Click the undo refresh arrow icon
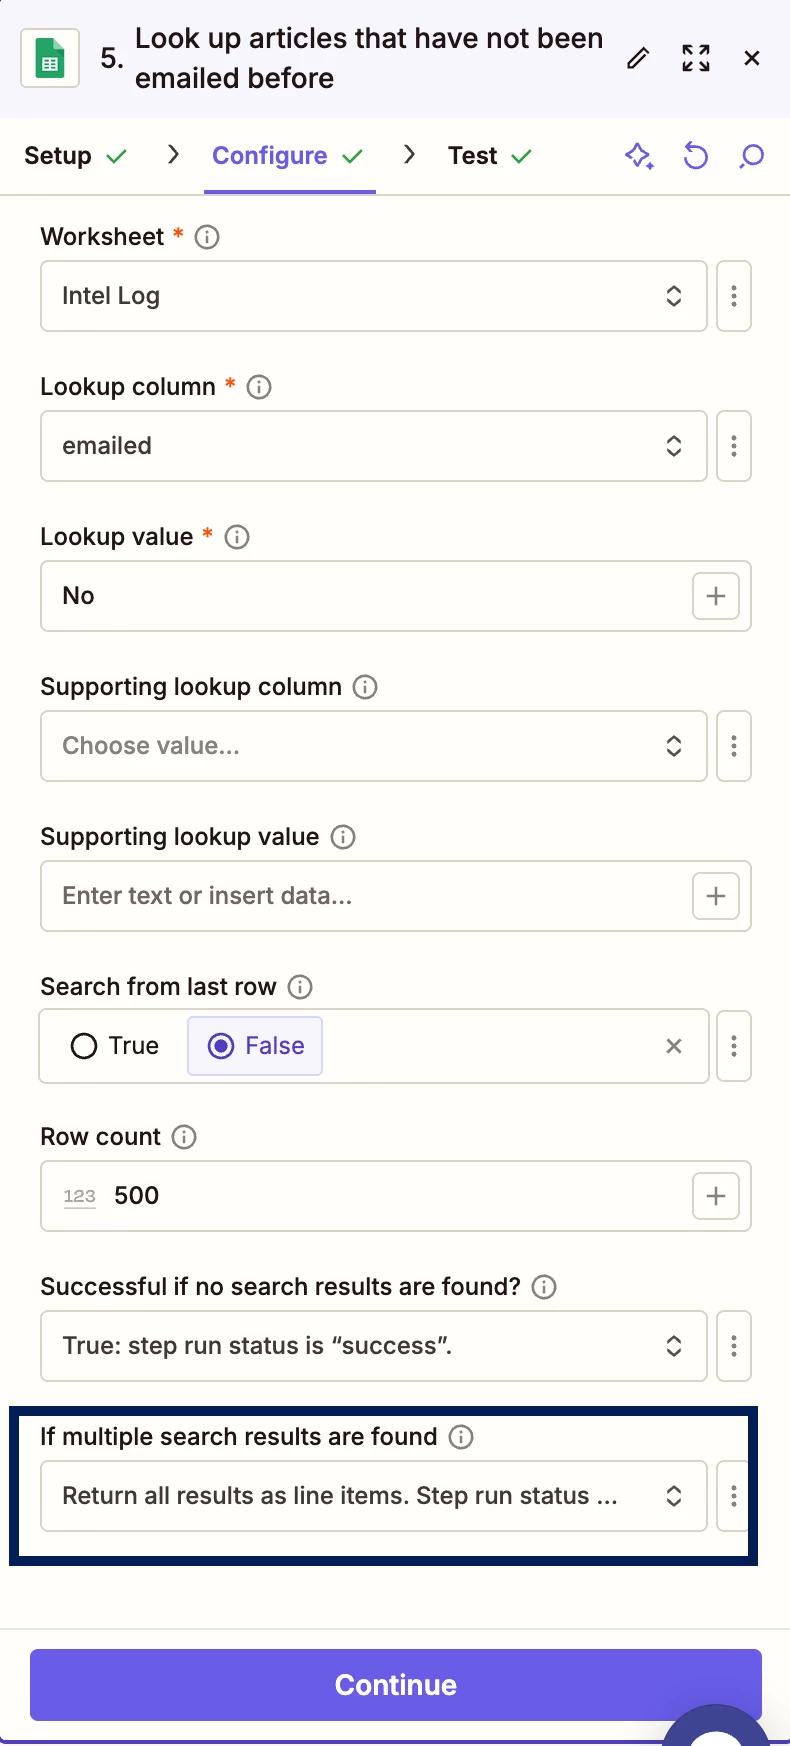The width and height of the screenshot is (790, 1746). tap(696, 156)
